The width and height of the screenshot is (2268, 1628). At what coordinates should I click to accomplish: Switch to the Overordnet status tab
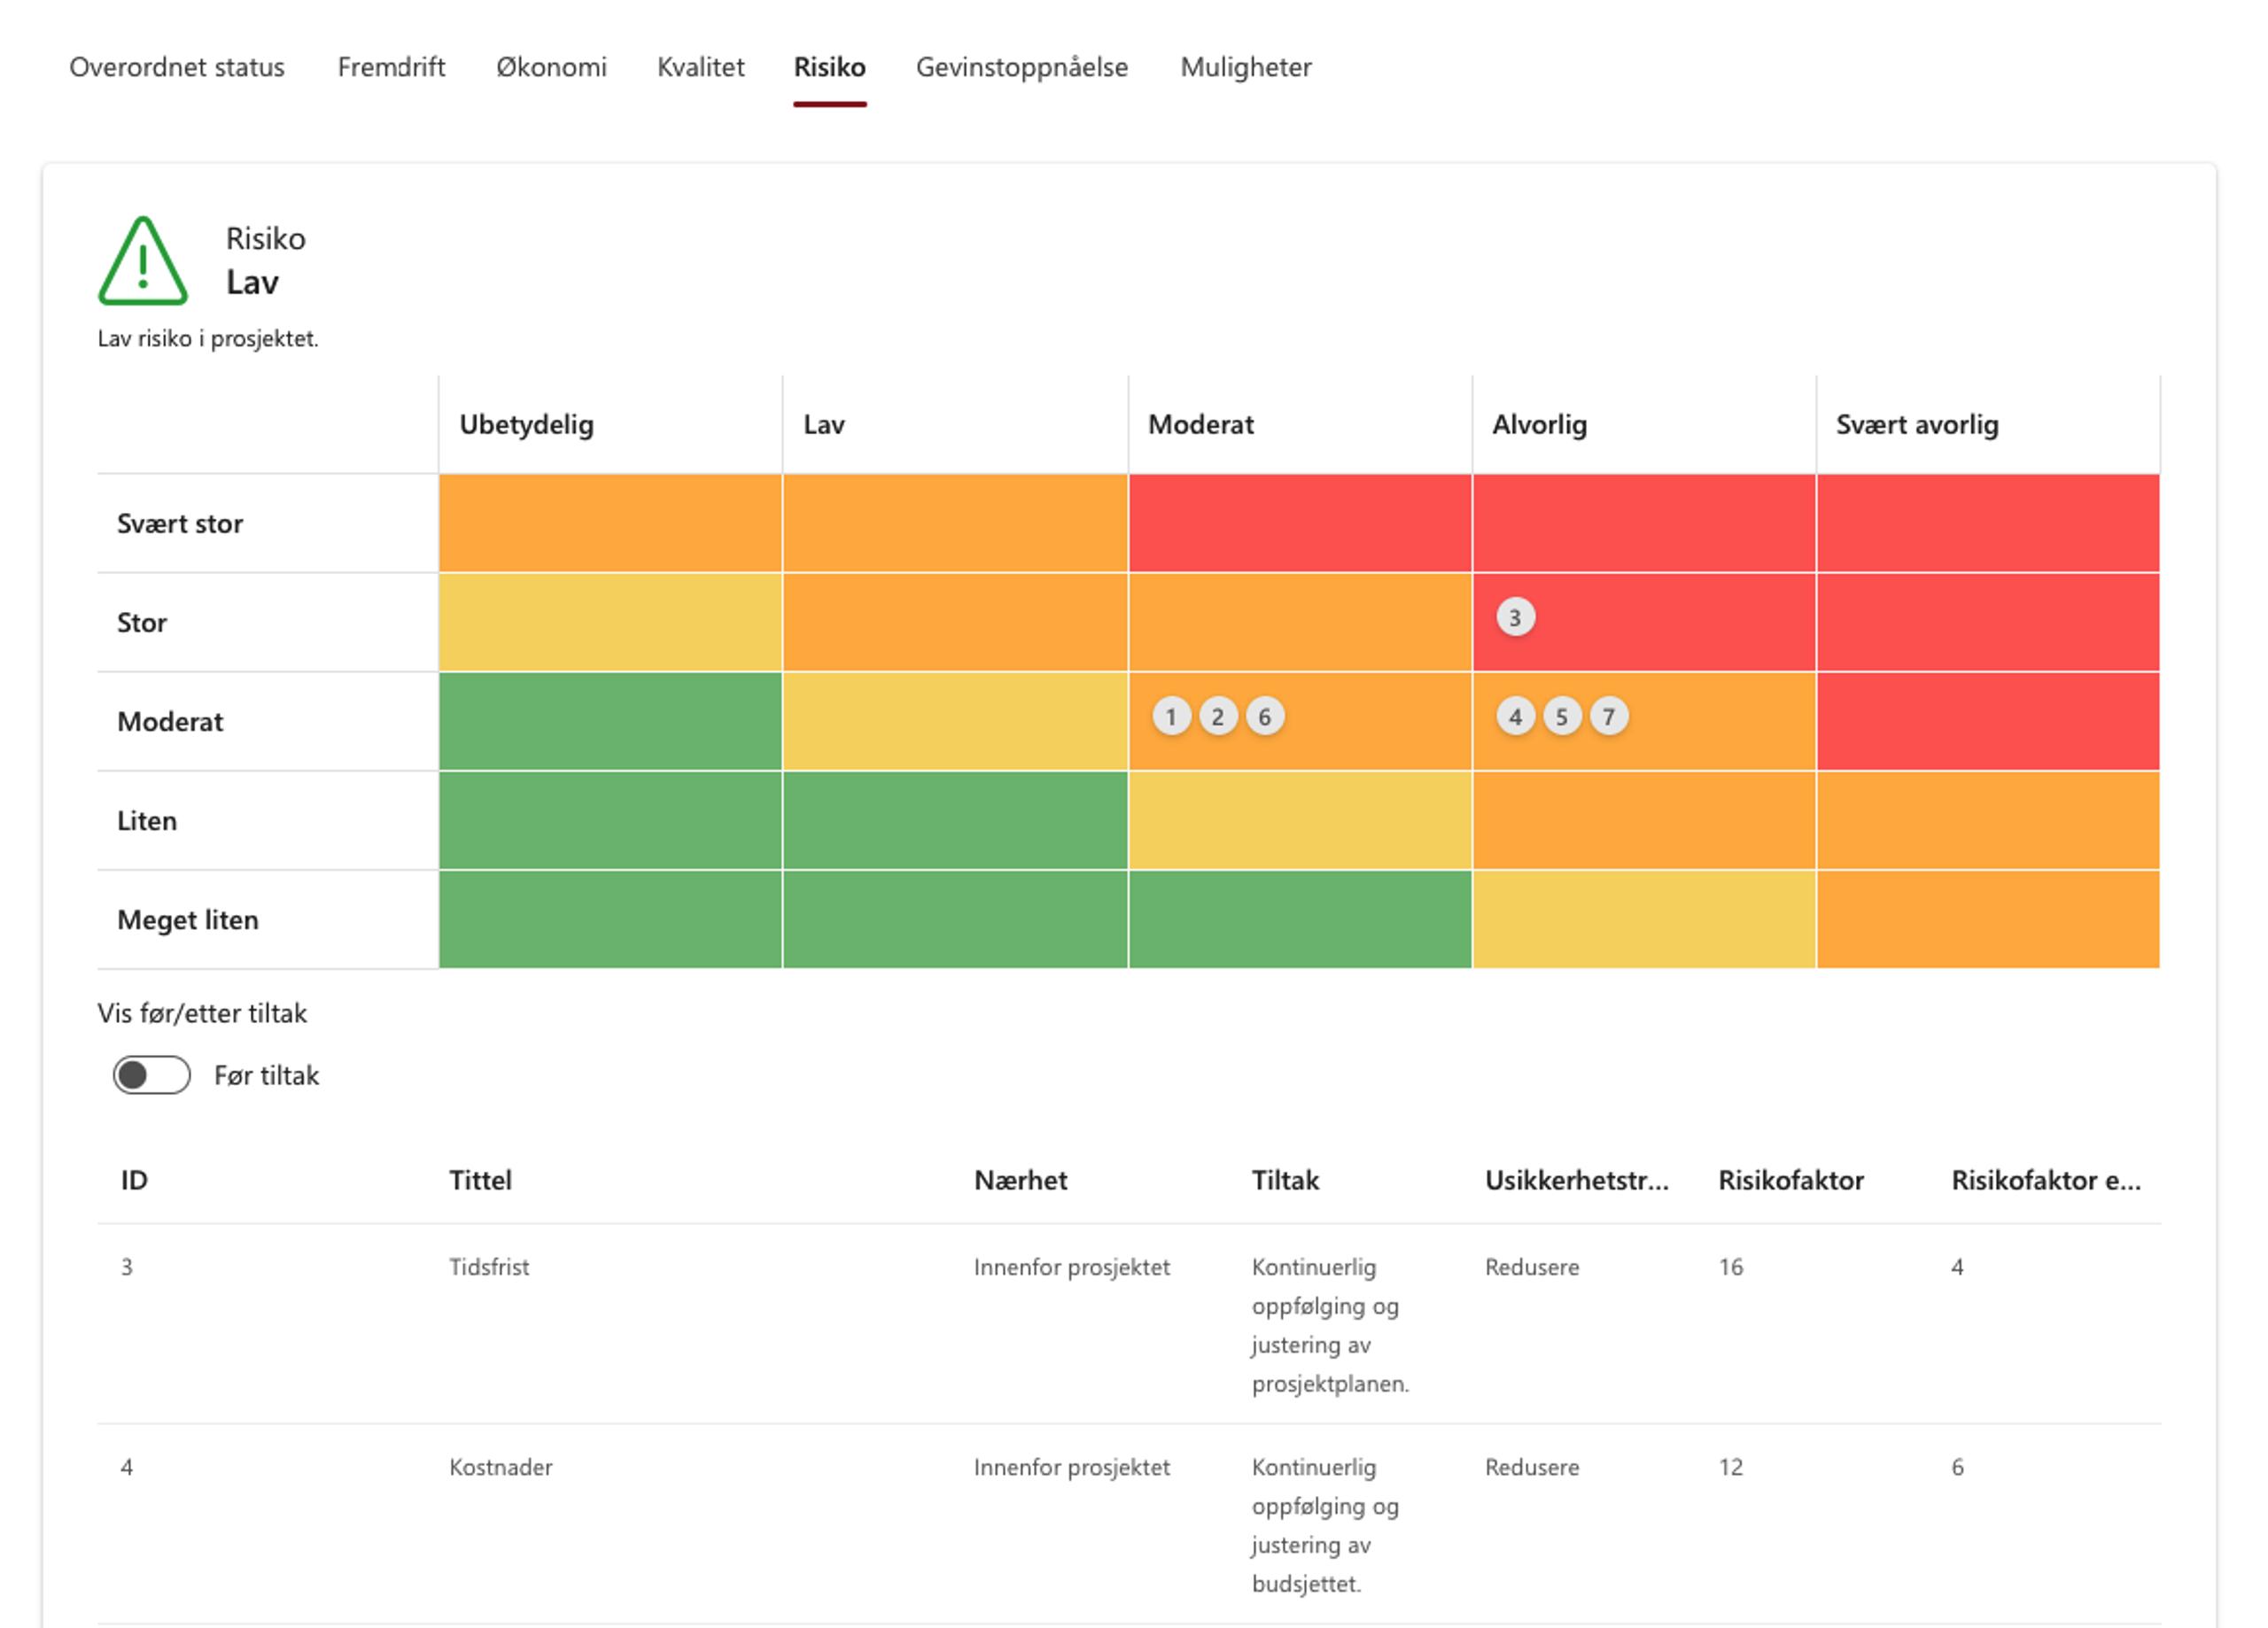[177, 67]
